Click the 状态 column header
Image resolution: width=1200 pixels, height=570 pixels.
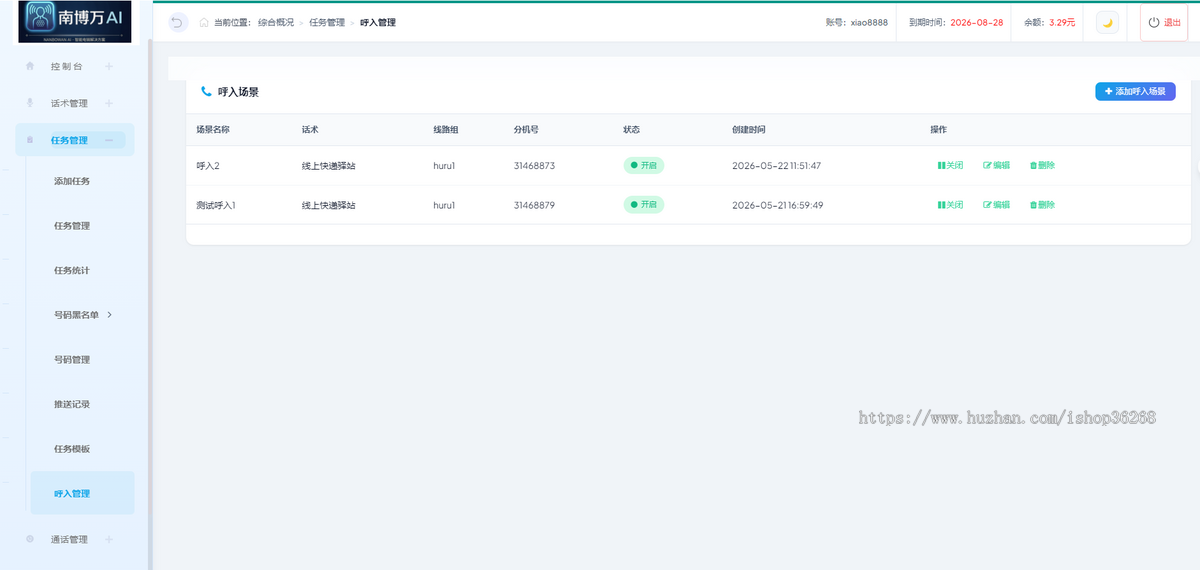point(632,130)
